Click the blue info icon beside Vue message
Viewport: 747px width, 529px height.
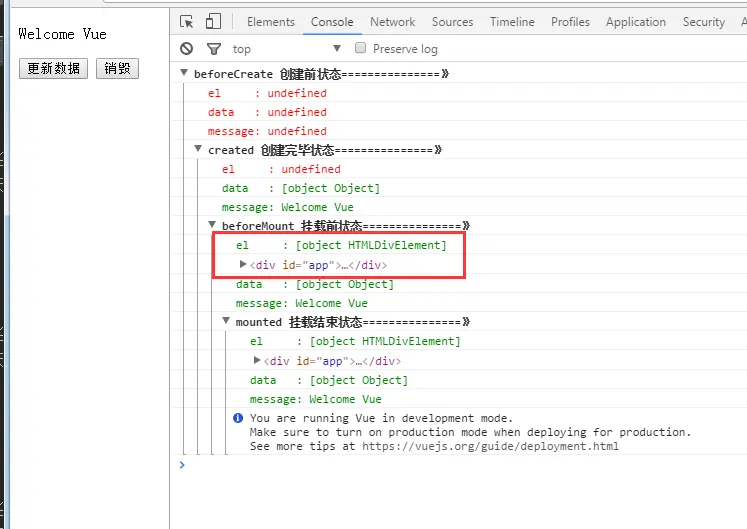(x=238, y=418)
